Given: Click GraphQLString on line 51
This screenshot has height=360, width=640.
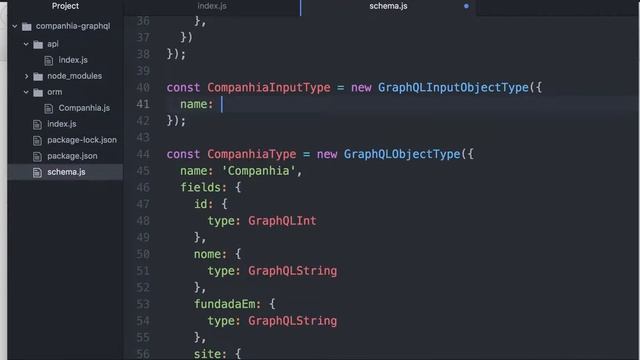Looking at the screenshot, I should coord(292,271).
